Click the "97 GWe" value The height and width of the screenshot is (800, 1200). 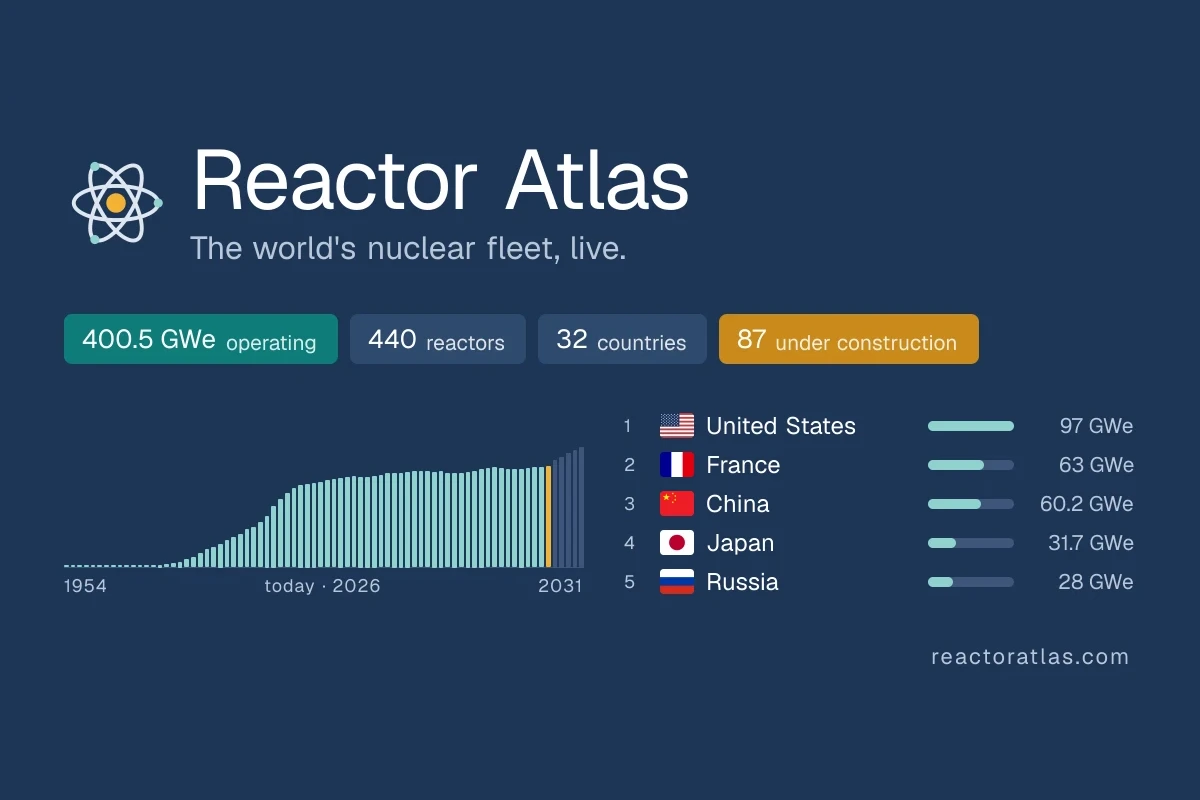(x=1096, y=426)
